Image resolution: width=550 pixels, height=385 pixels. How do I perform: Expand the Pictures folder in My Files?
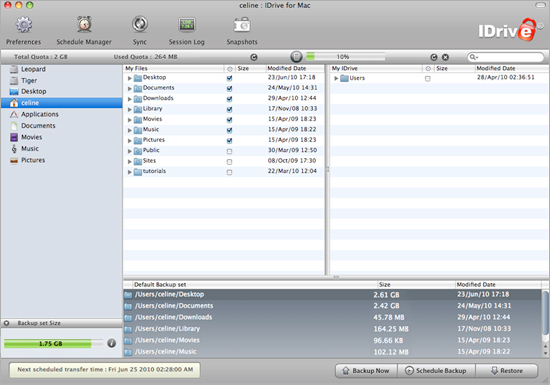(129, 141)
